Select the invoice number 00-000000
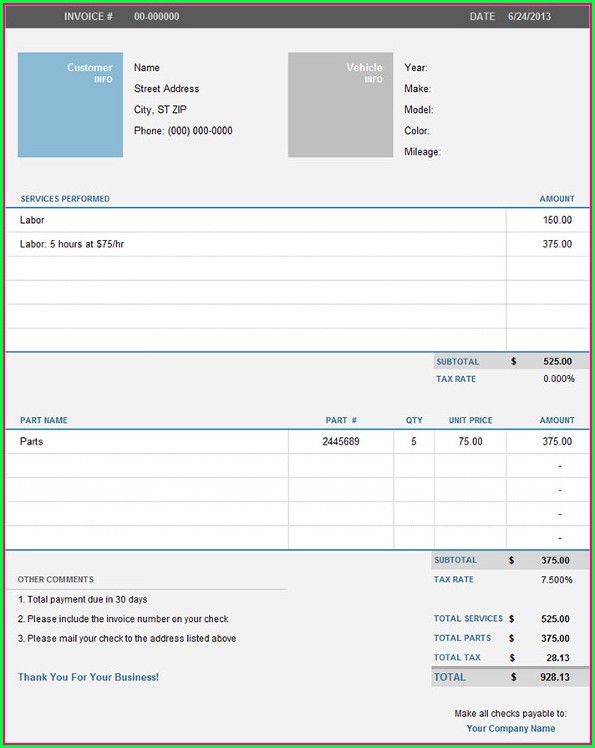Screen dimensions: 595x748 (157, 16)
